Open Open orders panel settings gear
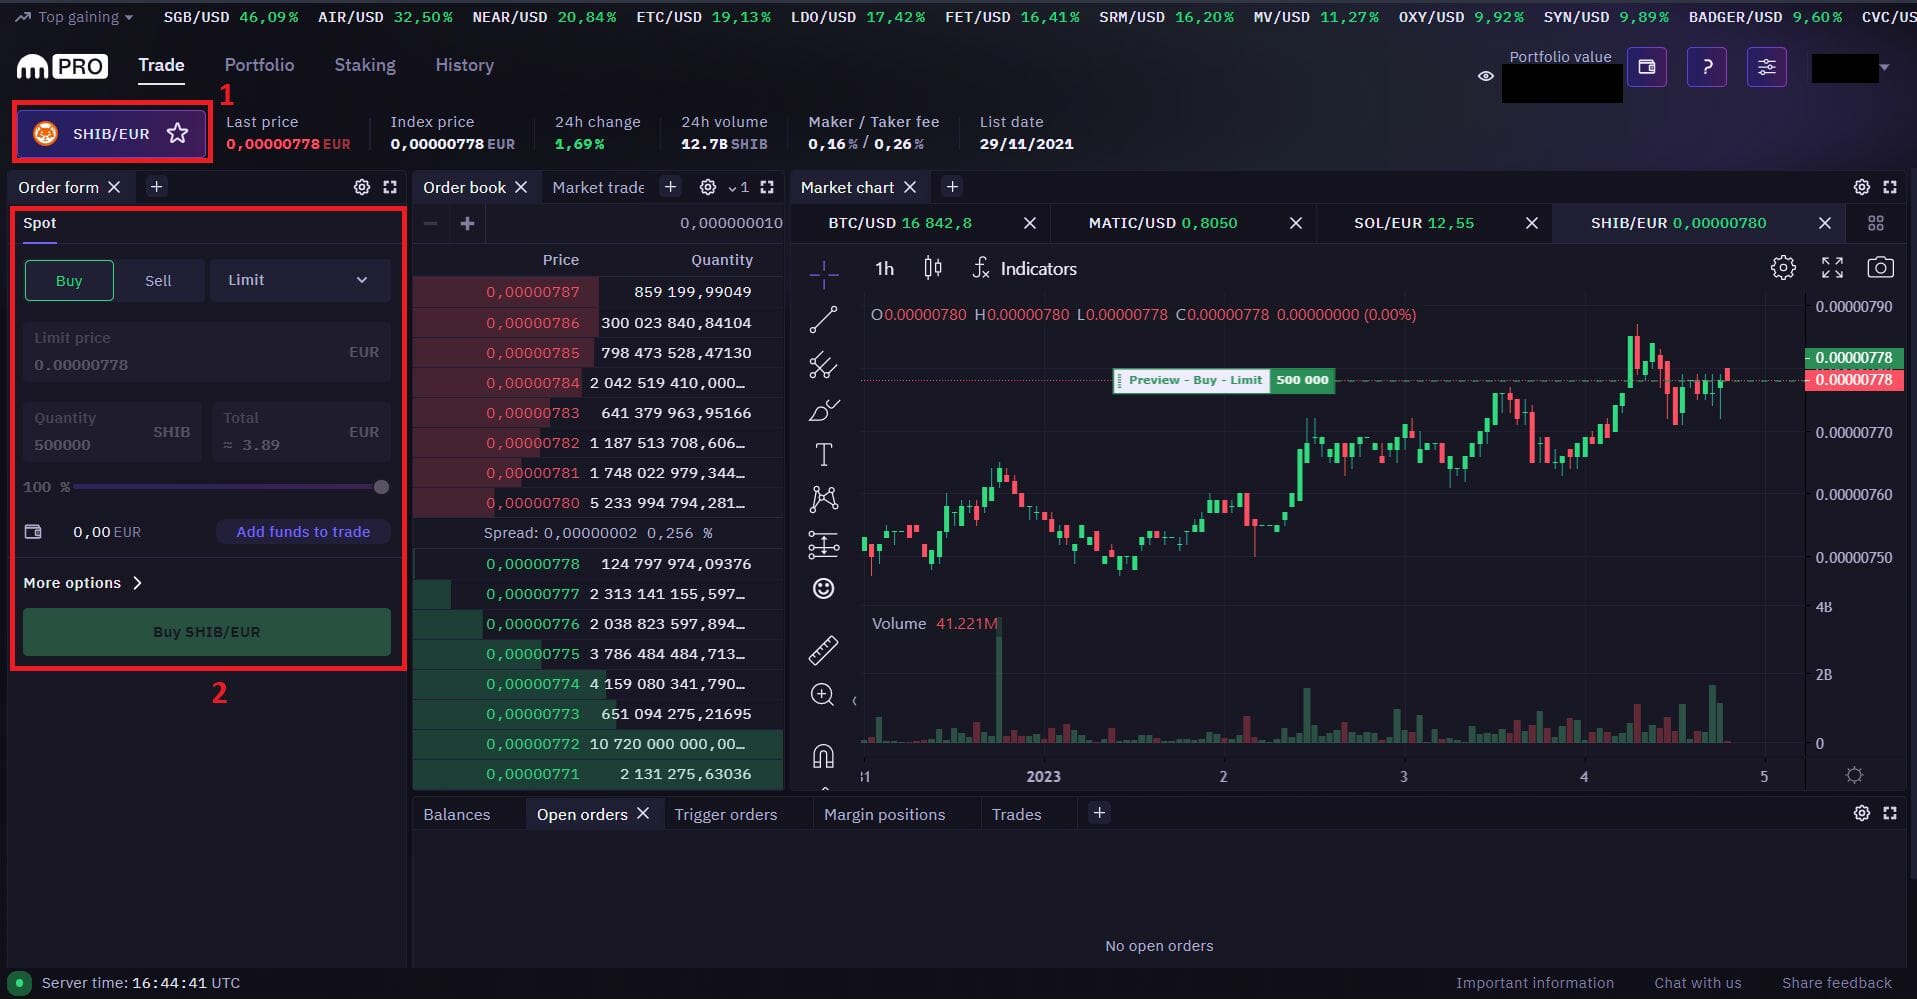This screenshot has width=1917, height=999. 1862,813
